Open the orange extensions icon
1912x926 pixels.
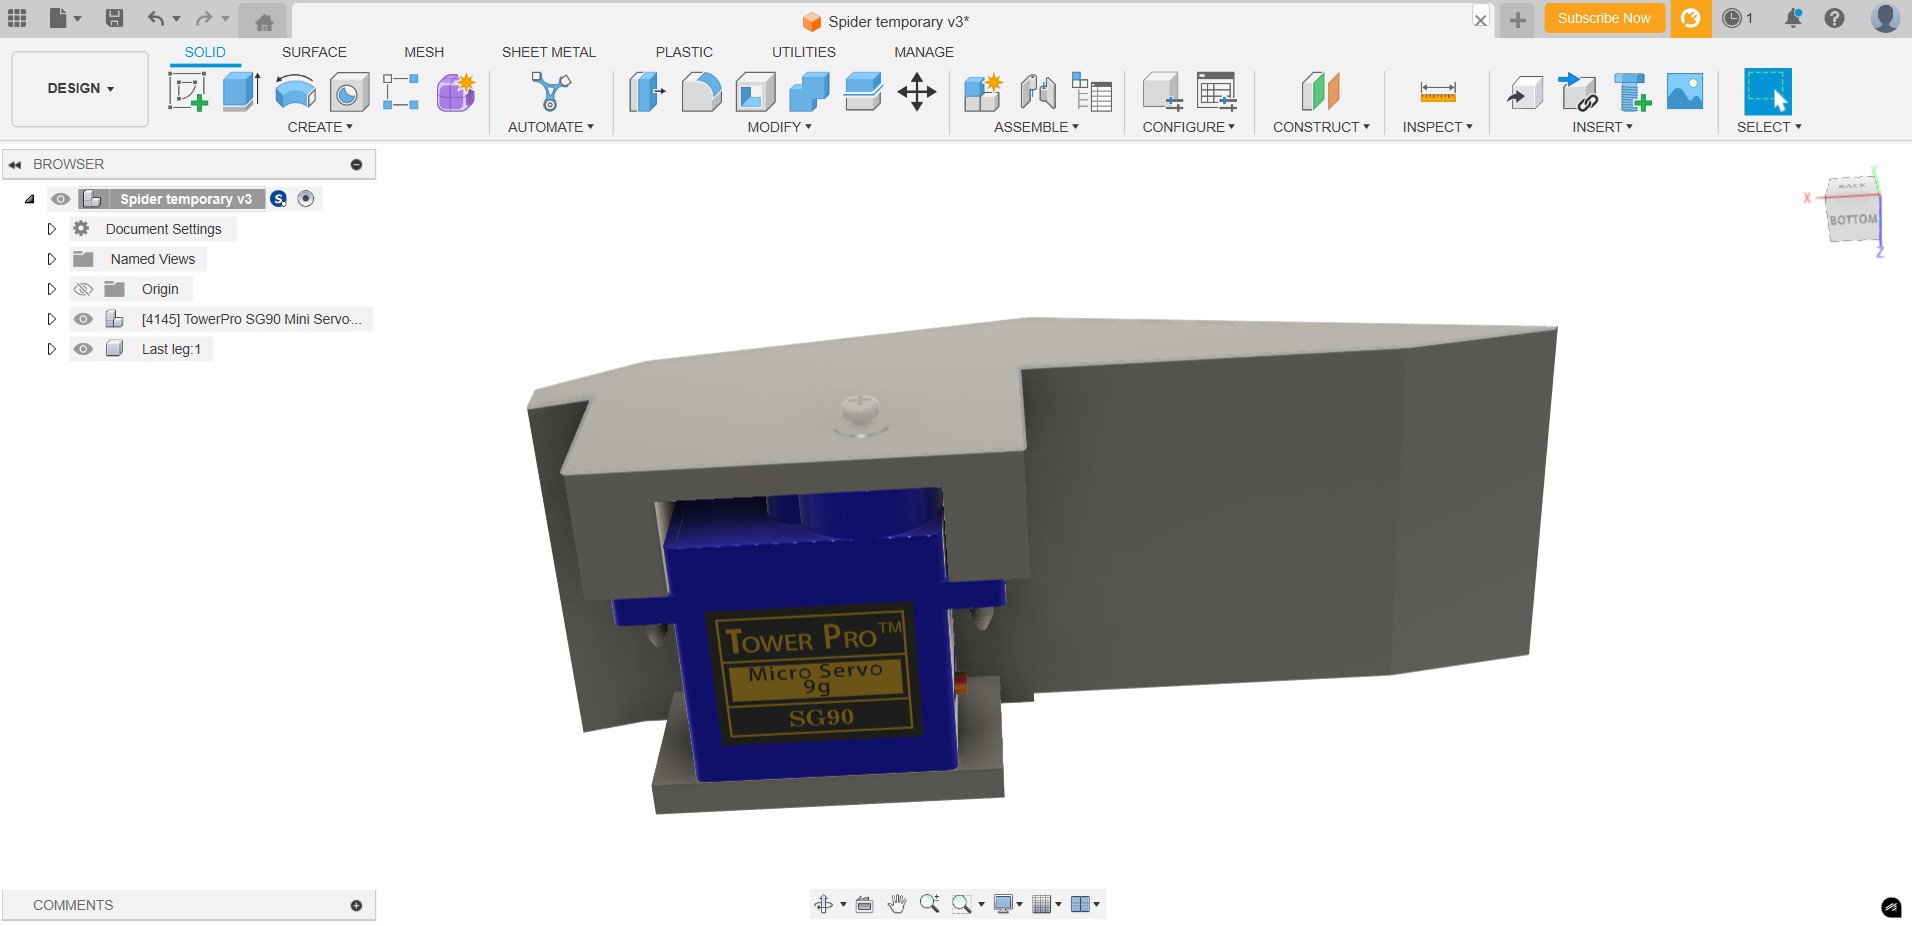[1690, 18]
